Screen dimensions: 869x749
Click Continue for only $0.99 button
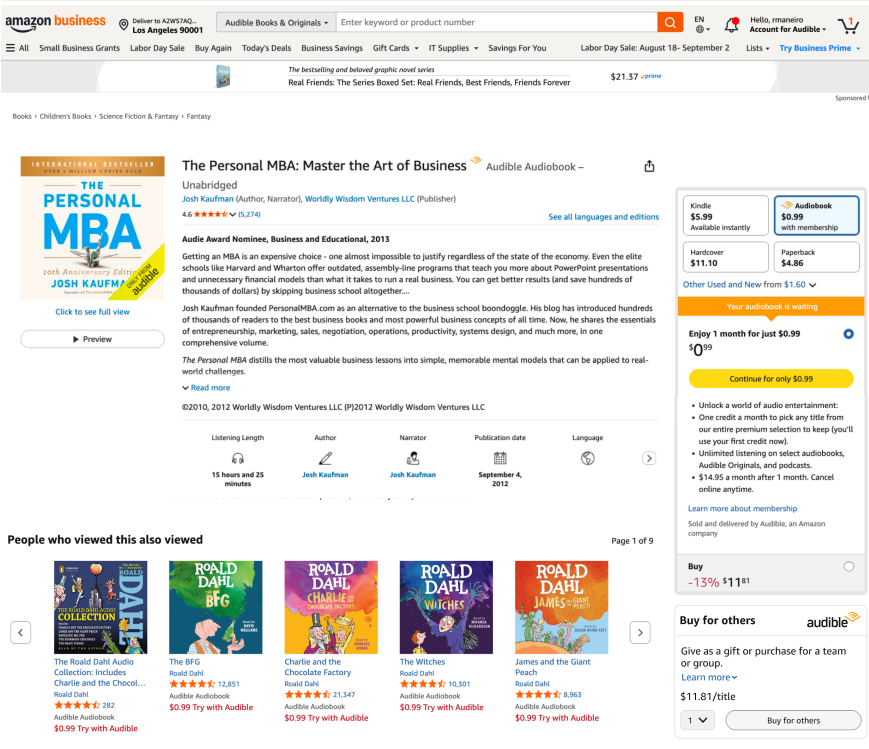[x=771, y=379]
